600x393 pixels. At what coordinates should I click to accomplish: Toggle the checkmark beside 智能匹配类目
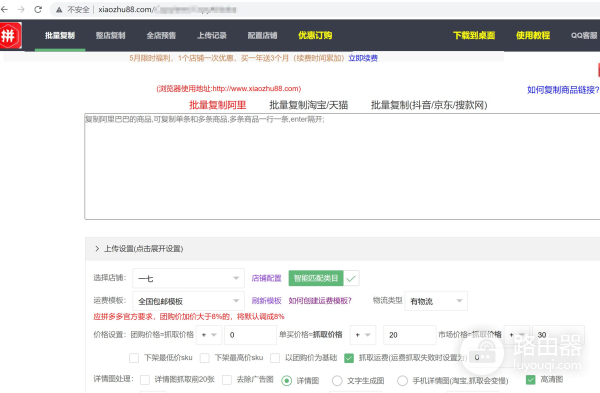pos(351,279)
